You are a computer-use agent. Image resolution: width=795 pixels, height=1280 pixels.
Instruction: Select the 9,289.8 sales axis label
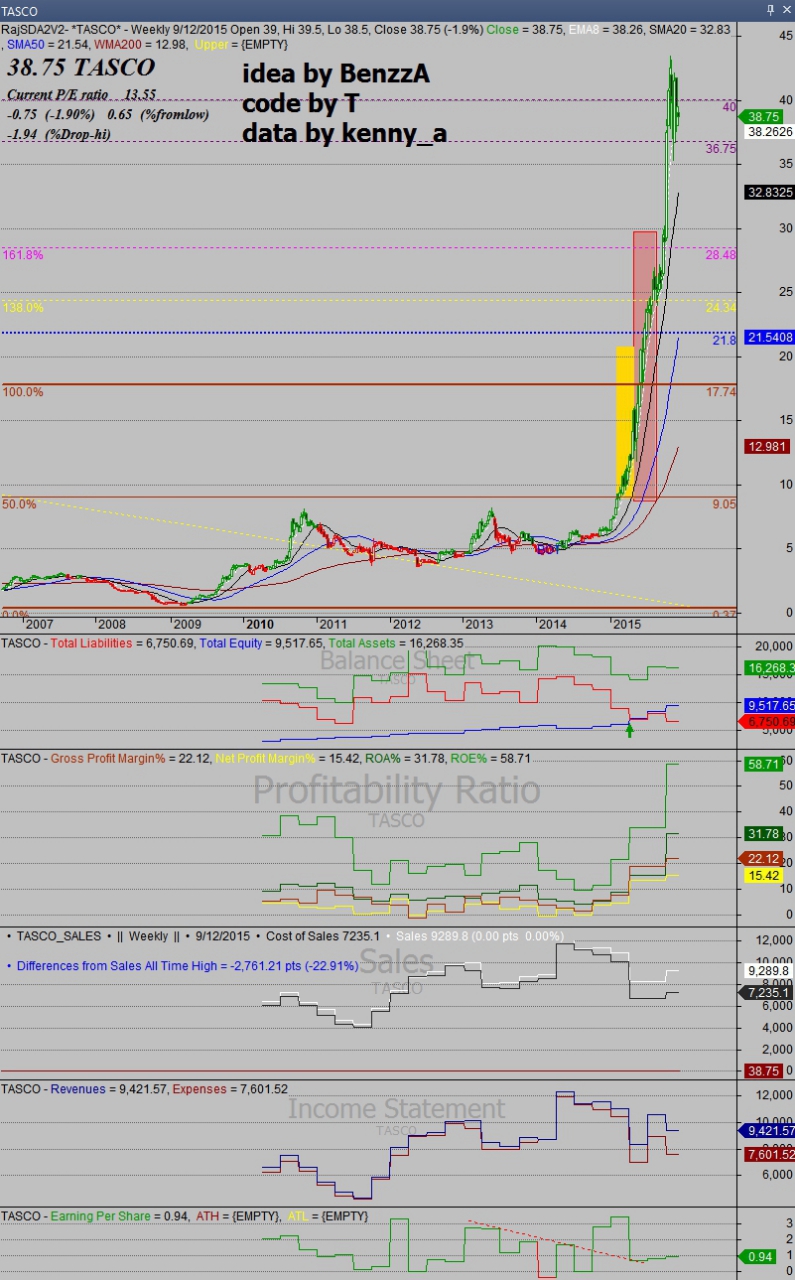768,970
